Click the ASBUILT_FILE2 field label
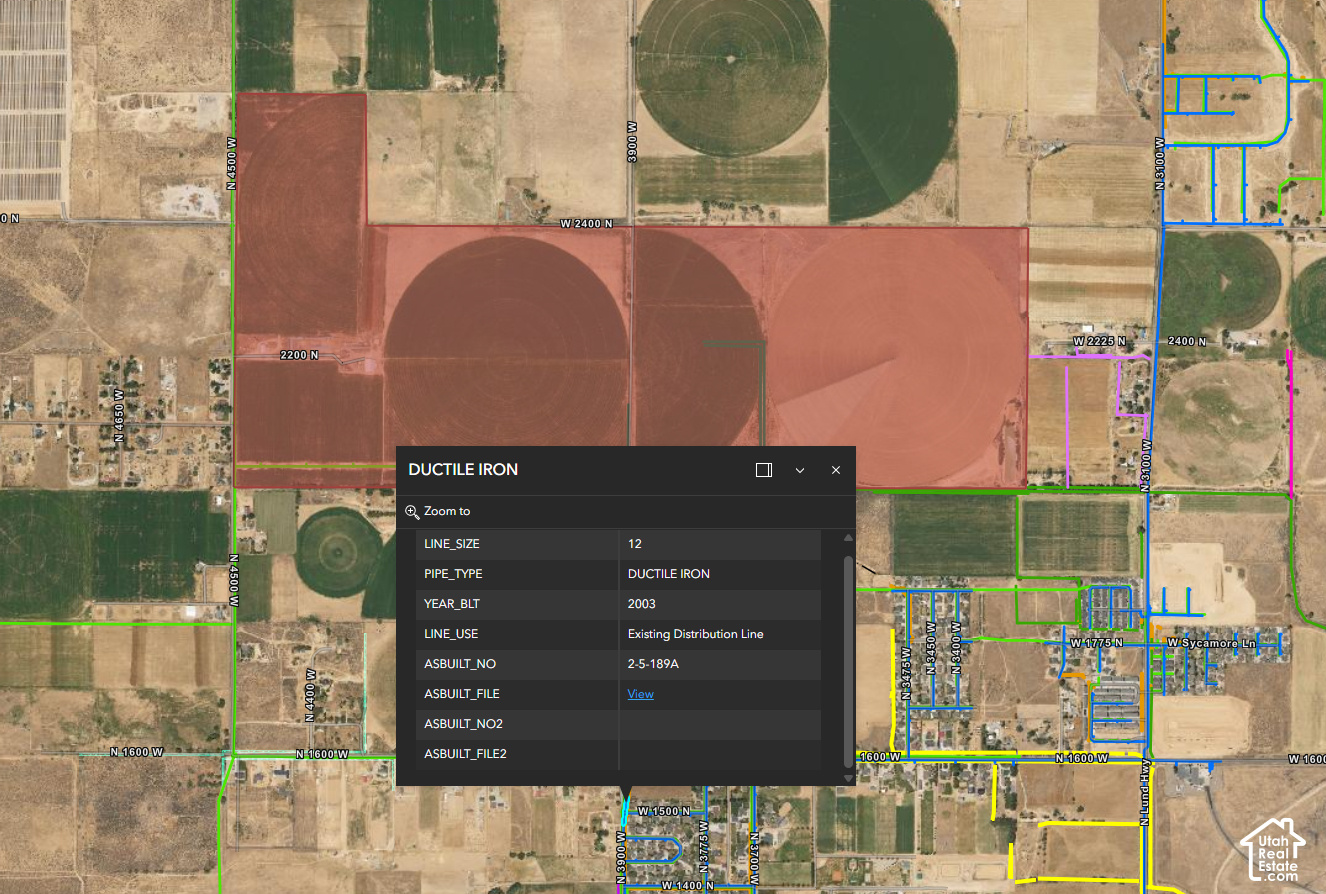 (465, 754)
